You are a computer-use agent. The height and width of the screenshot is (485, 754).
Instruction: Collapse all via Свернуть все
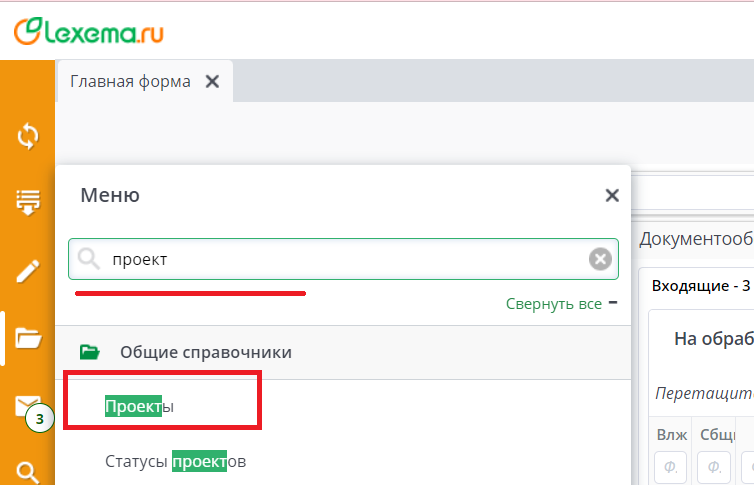553,304
